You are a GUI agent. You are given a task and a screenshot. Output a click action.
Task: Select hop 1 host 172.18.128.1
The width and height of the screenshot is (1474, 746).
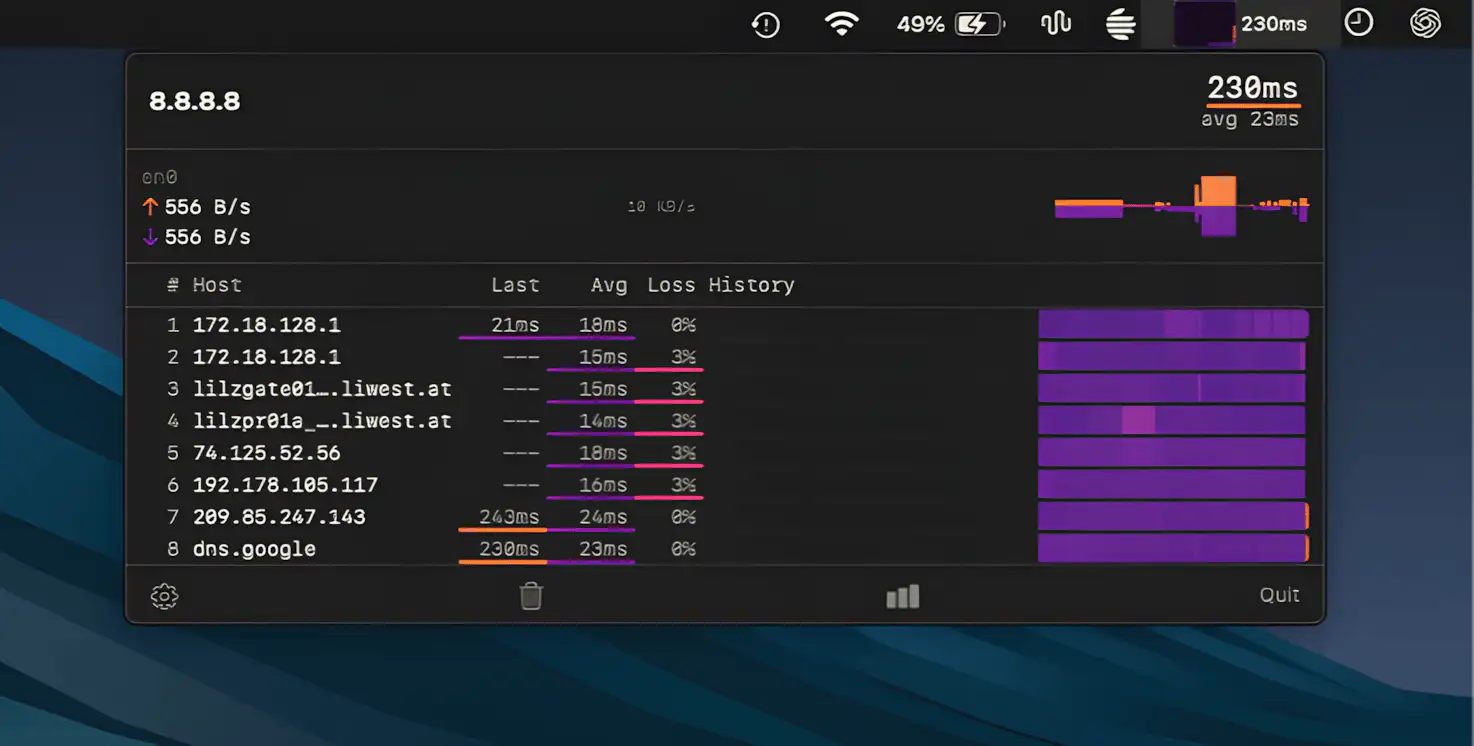tap(266, 325)
